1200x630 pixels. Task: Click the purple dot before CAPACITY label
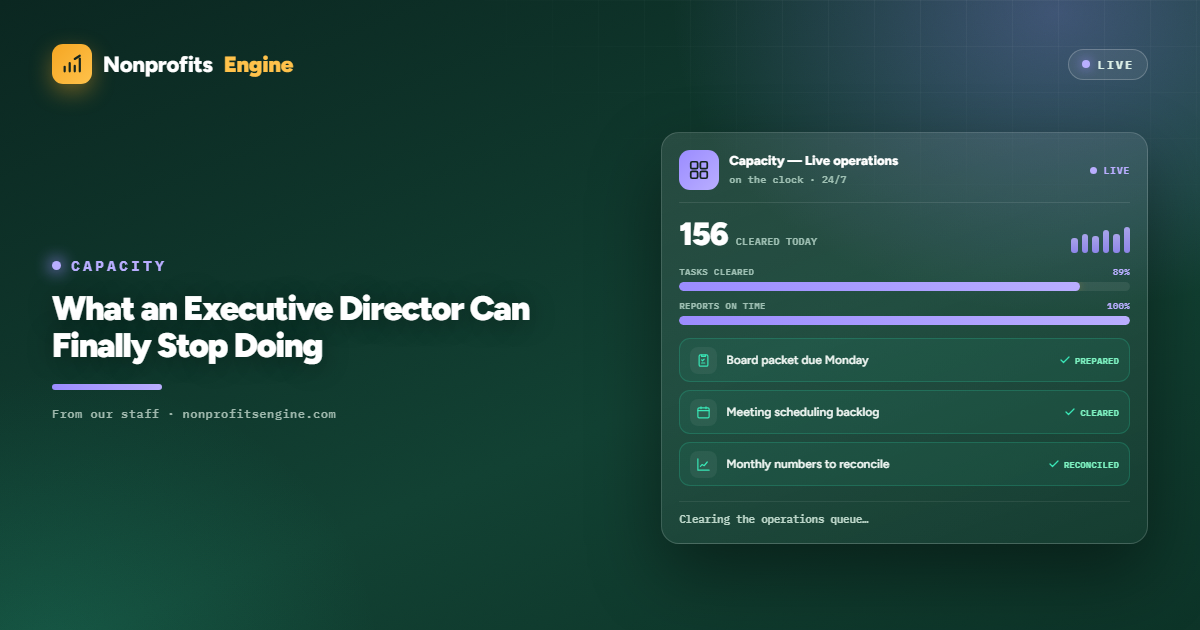(57, 266)
